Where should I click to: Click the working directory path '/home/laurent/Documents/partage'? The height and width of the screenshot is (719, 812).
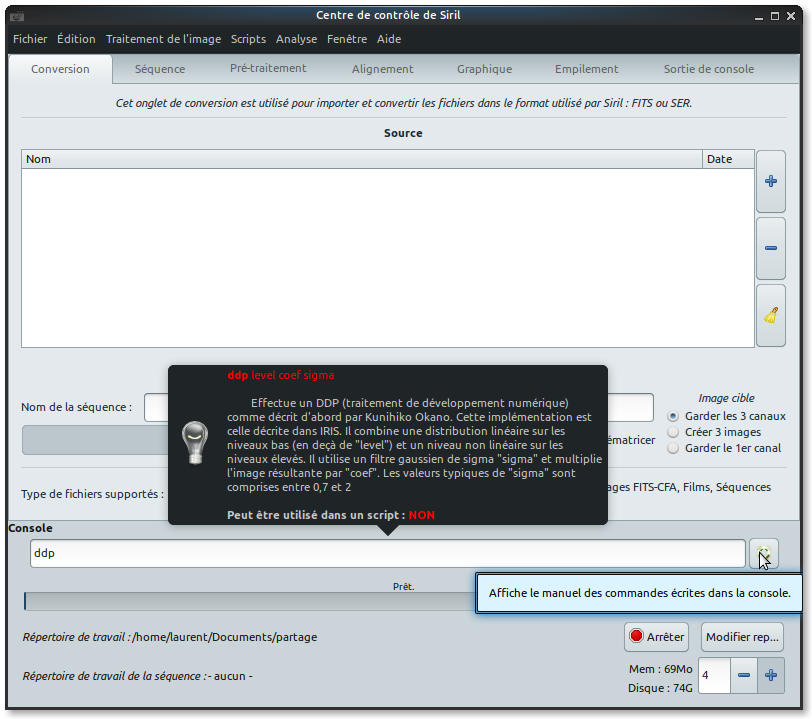click(x=224, y=637)
